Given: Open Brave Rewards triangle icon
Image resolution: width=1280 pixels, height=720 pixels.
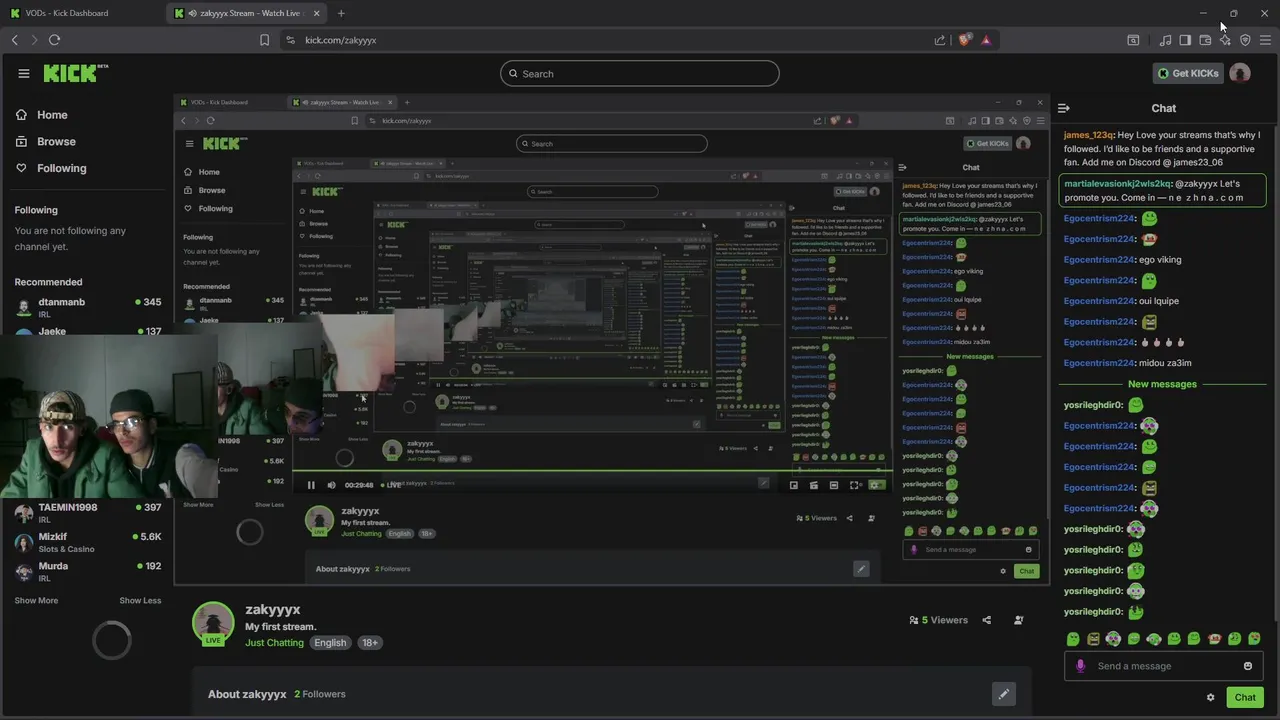Looking at the screenshot, I should click(986, 40).
